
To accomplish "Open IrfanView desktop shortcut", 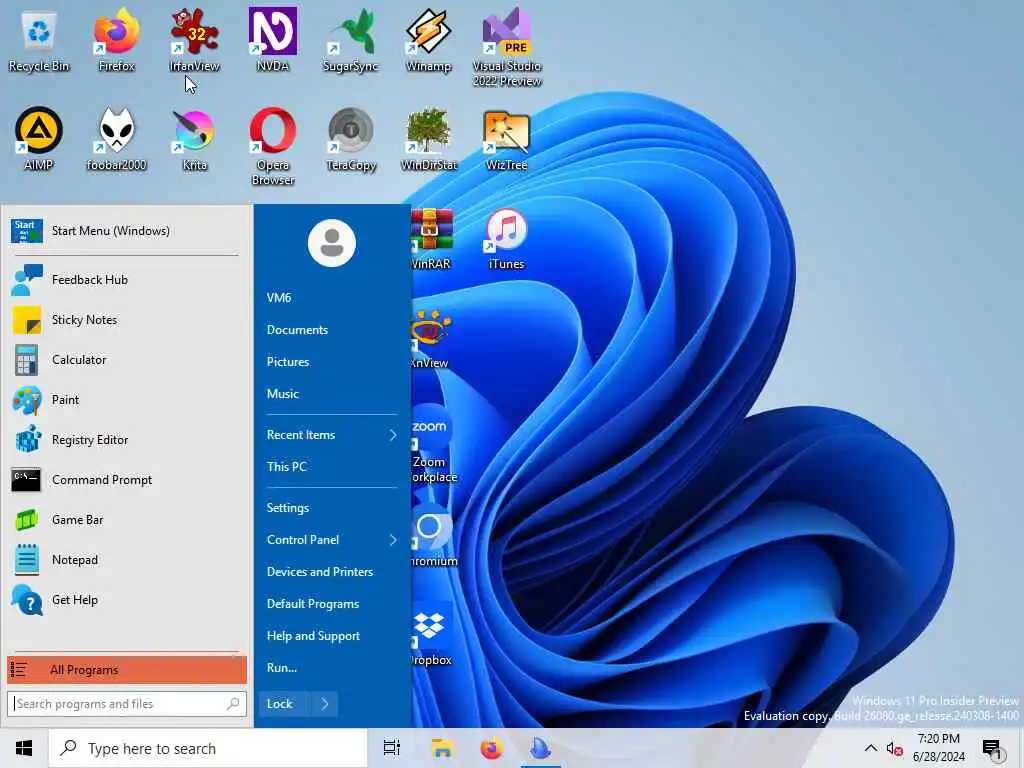I will [194, 40].
